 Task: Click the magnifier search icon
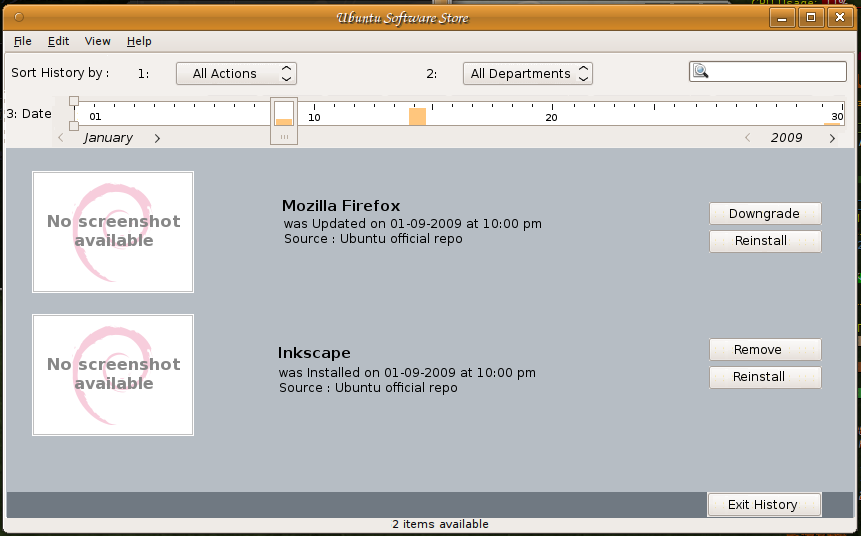701,71
